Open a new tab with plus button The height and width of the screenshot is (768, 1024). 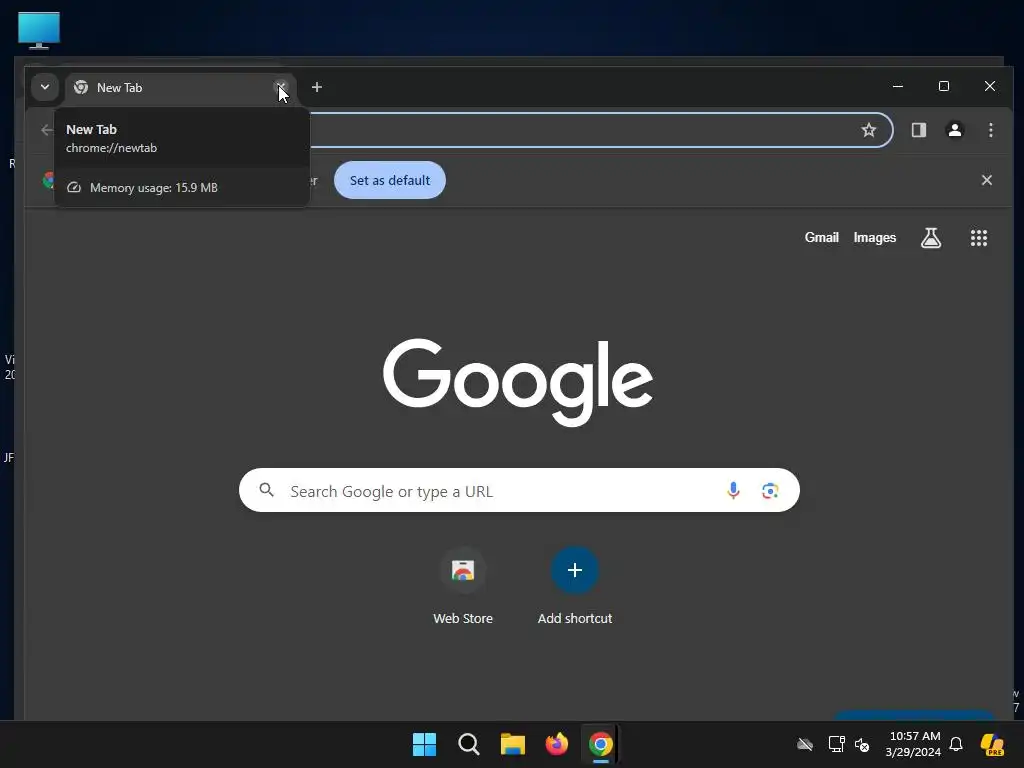click(317, 87)
